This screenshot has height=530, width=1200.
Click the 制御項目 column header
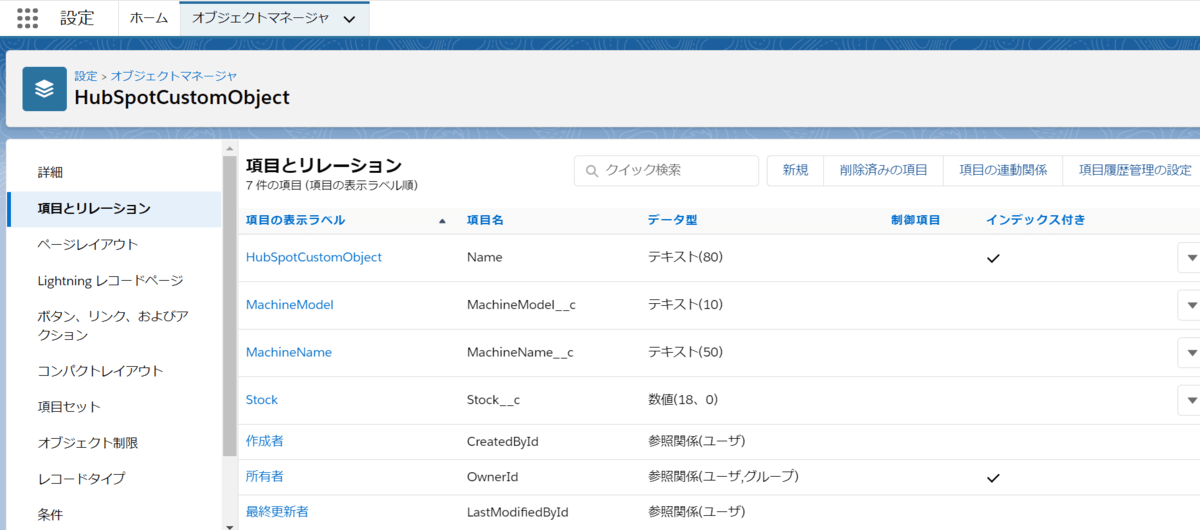pos(916,220)
